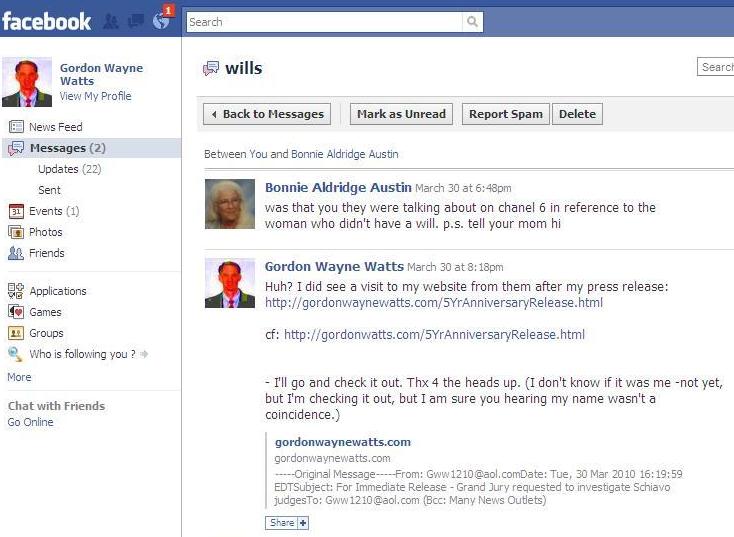Open Groups in sidebar
734x537 pixels.
pyautogui.click(x=46, y=333)
